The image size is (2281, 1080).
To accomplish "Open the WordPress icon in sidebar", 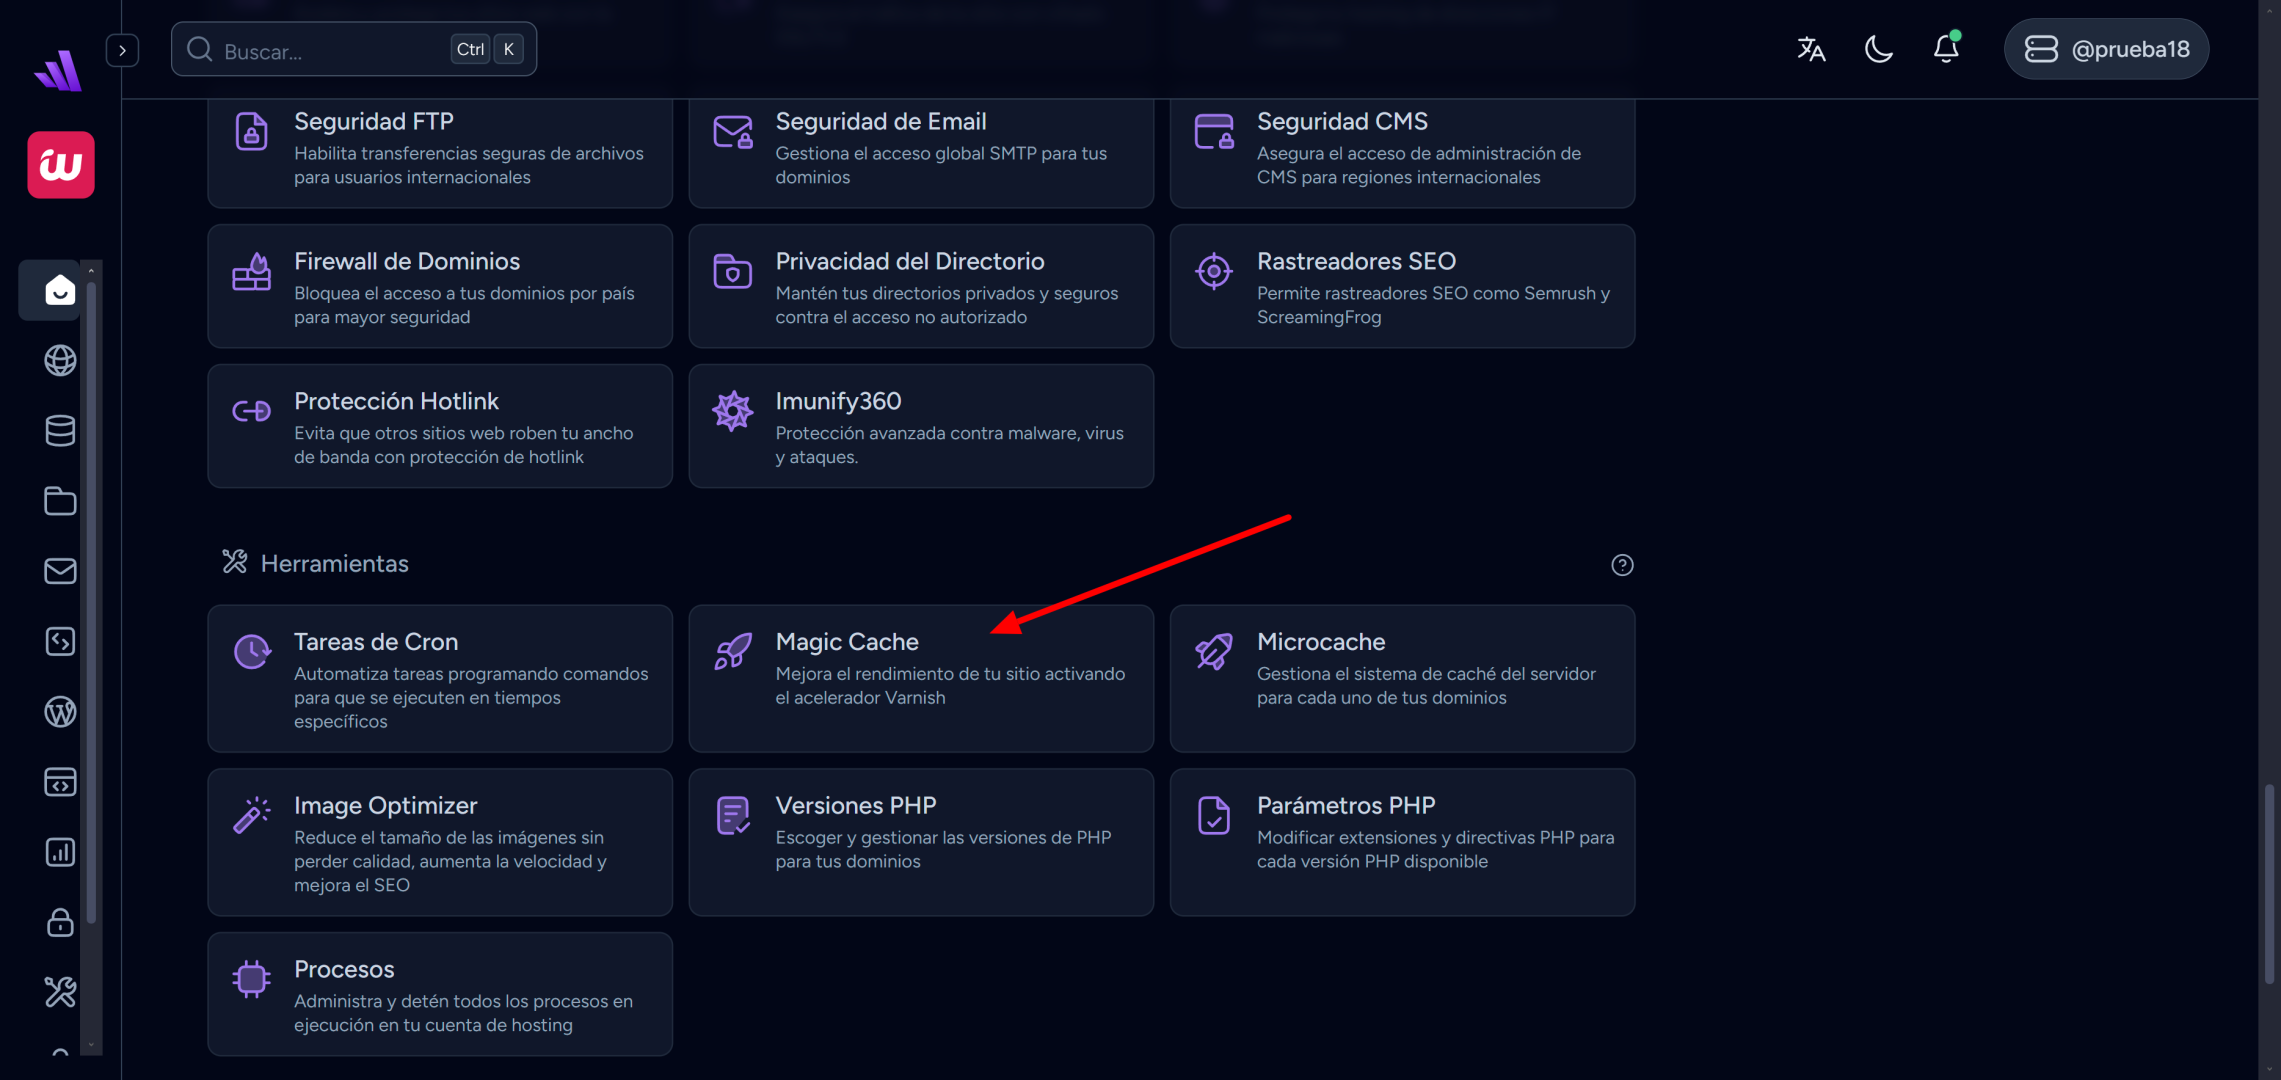I will (x=60, y=712).
